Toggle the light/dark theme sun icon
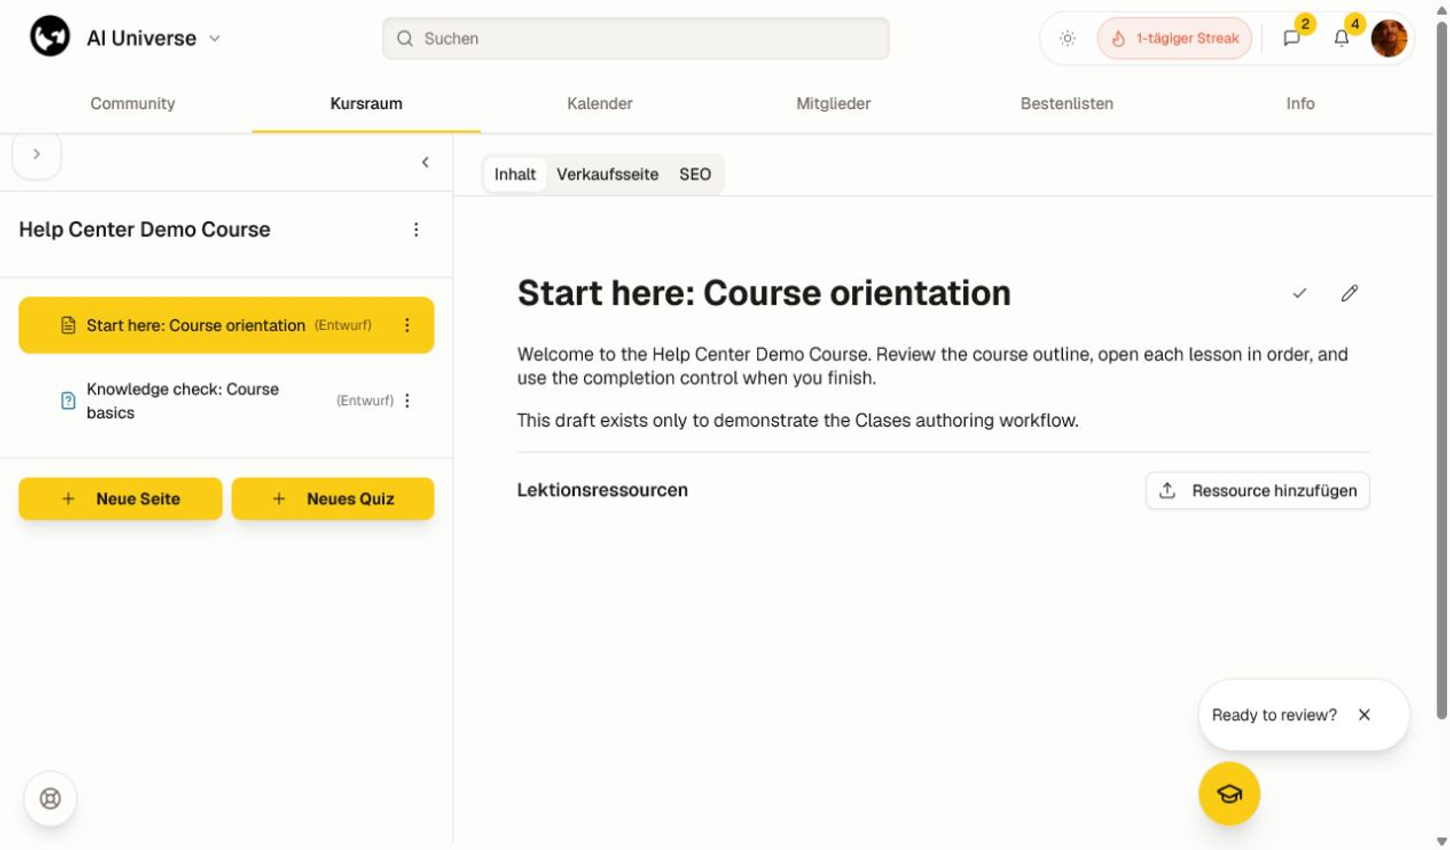The width and height of the screenshot is (1450, 850). (1068, 38)
